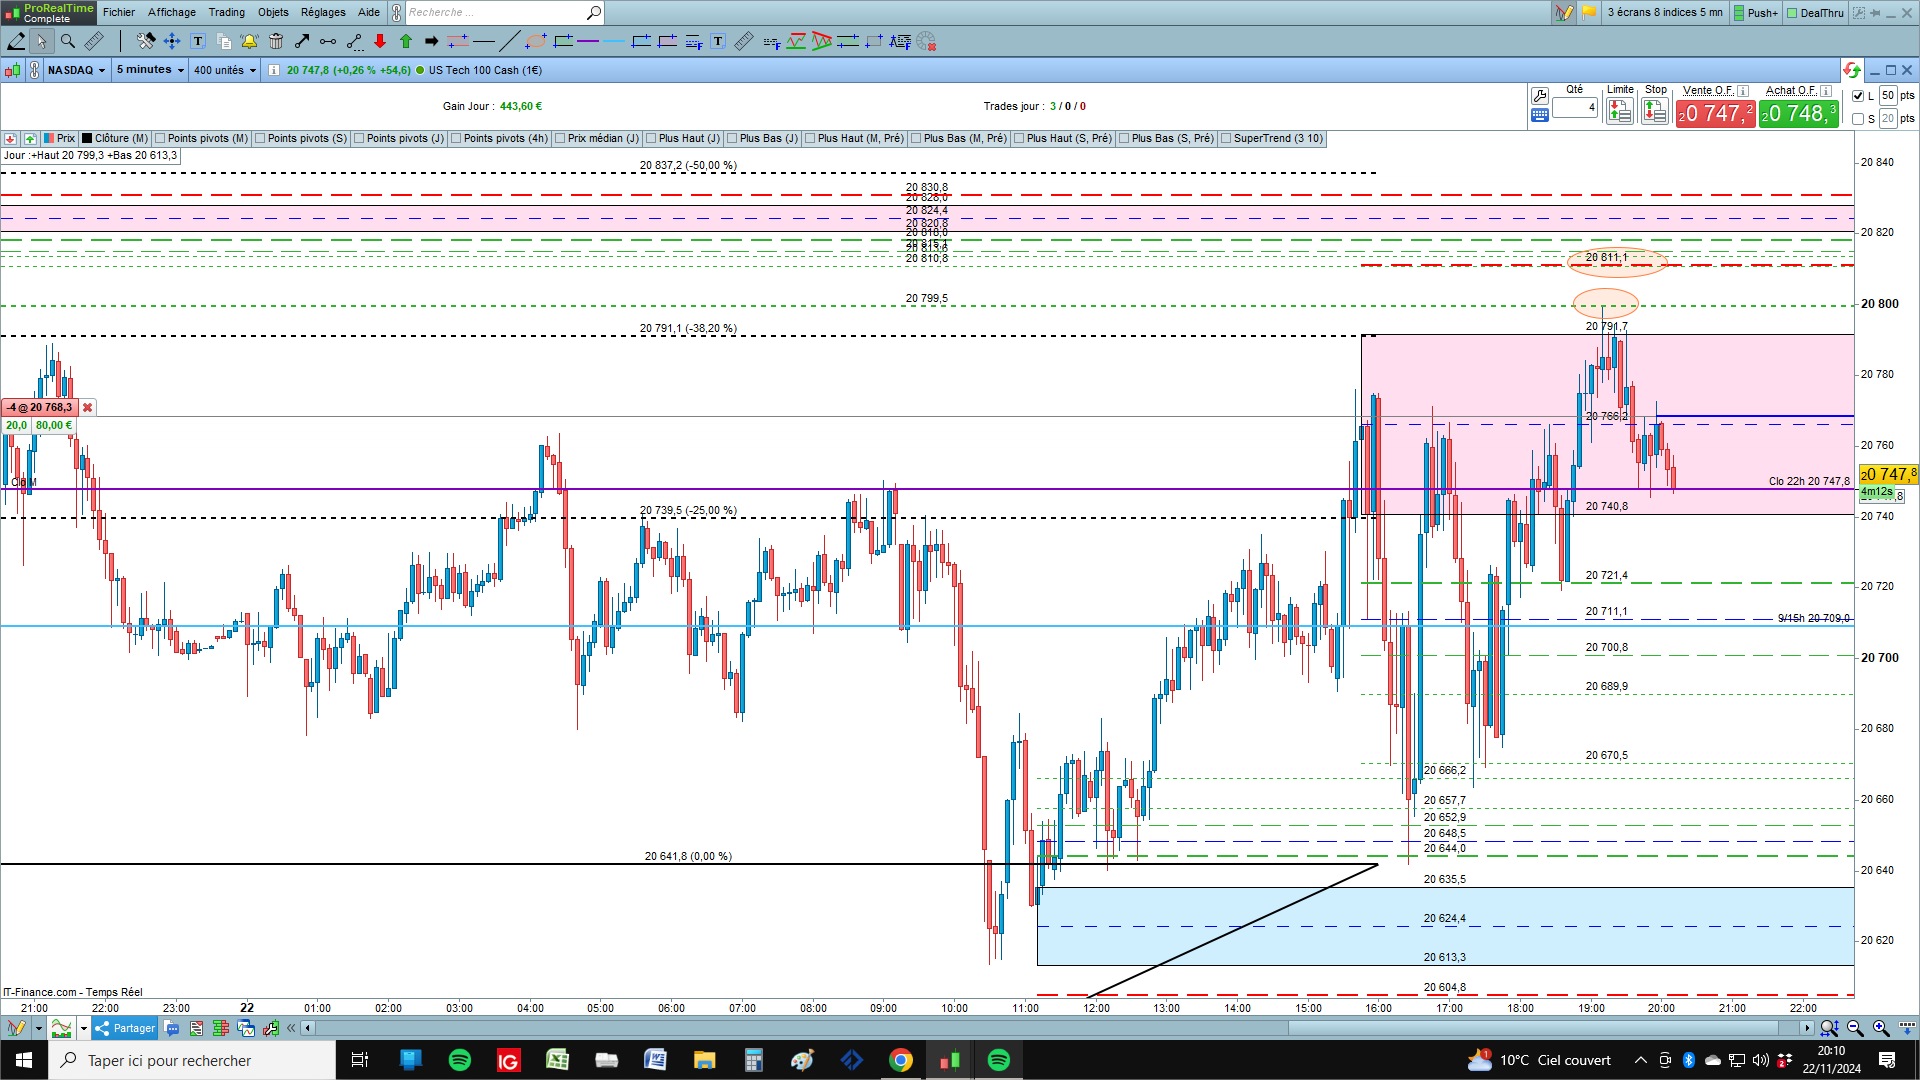Select the green up arrow tool
Screen dimensions: 1920x1080
tap(406, 41)
